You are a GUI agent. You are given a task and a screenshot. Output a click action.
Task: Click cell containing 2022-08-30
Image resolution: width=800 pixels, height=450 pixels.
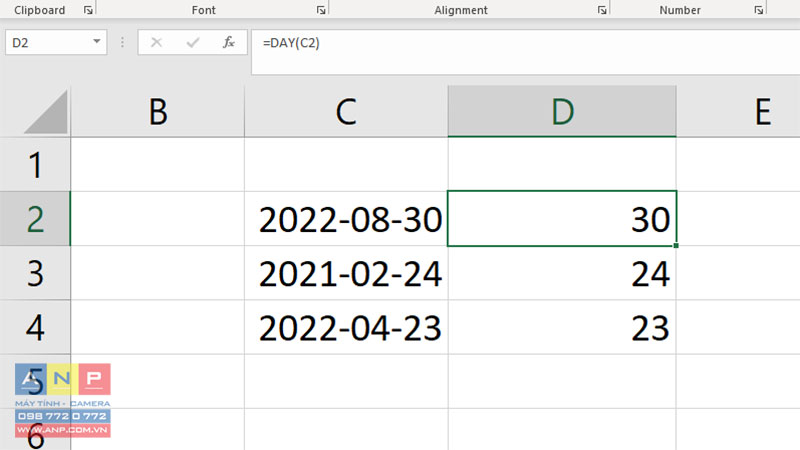pos(346,219)
